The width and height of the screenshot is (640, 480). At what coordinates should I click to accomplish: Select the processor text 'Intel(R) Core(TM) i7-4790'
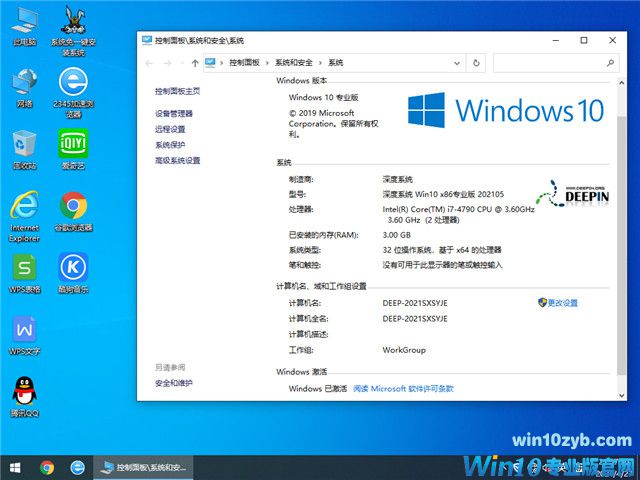click(x=428, y=209)
